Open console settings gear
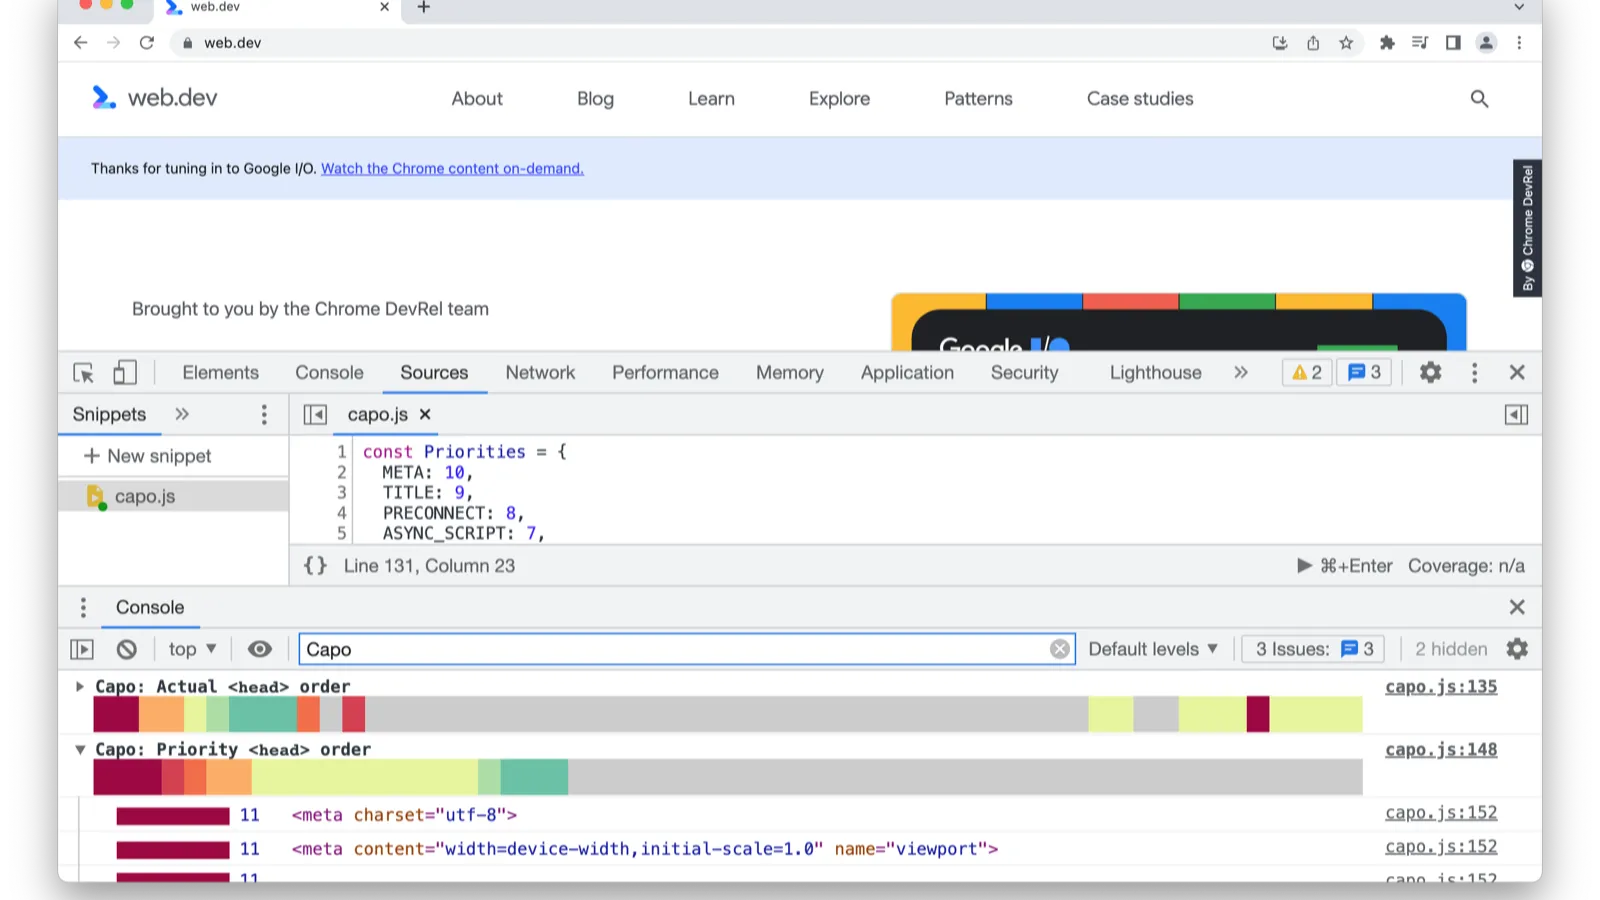Image resolution: width=1600 pixels, height=900 pixels. point(1517,650)
